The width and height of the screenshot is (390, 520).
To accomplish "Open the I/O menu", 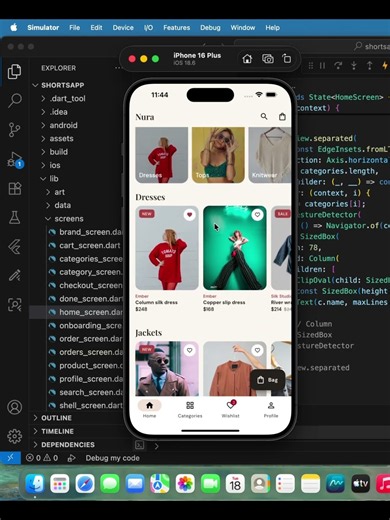I will click(148, 28).
